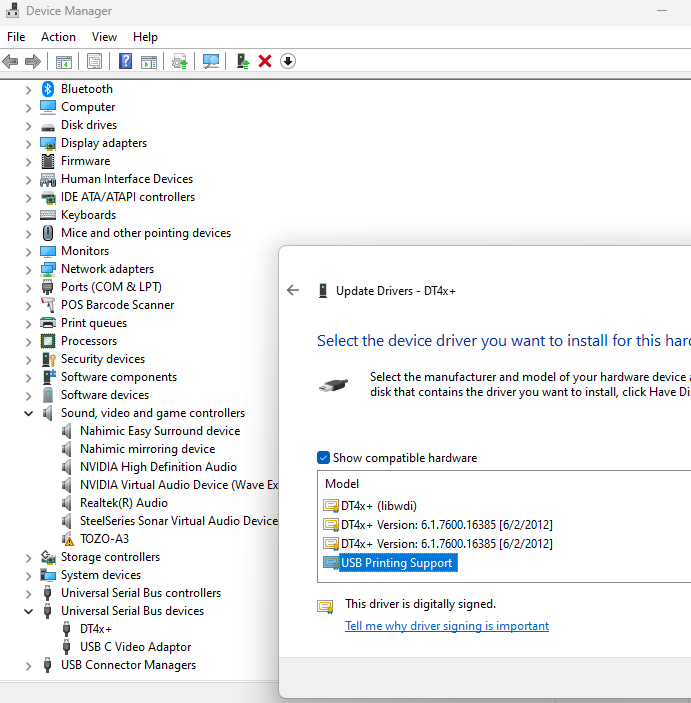Click the Computer category label

(x=88, y=107)
